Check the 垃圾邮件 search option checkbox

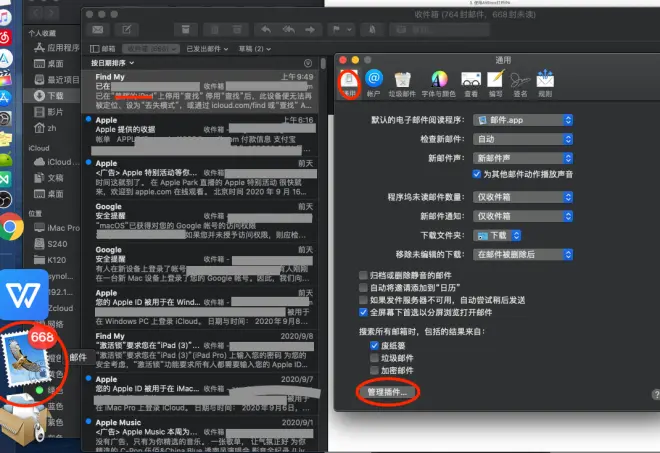tap(374, 358)
